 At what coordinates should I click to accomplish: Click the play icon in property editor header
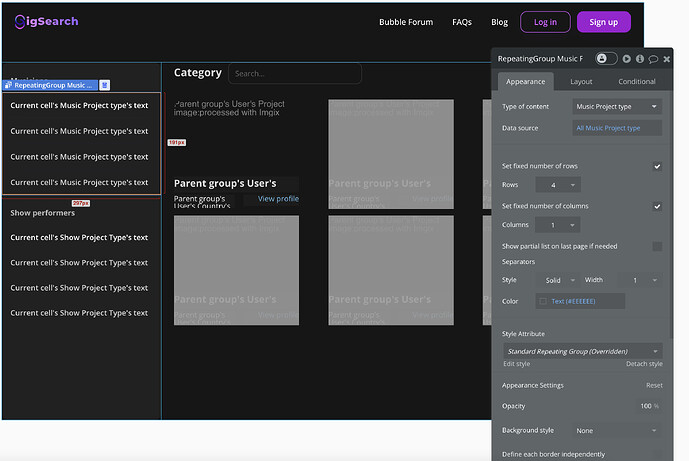[627, 59]
